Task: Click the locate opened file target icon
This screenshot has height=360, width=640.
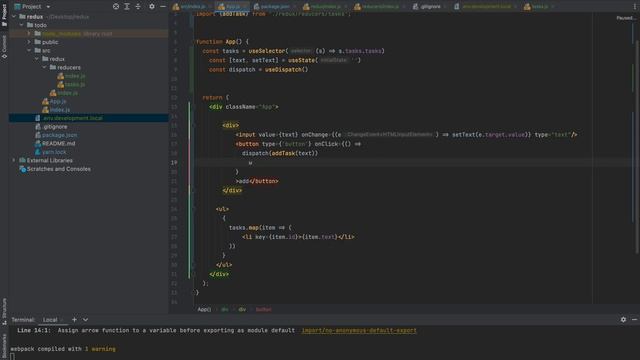Action: coord(116,7)
